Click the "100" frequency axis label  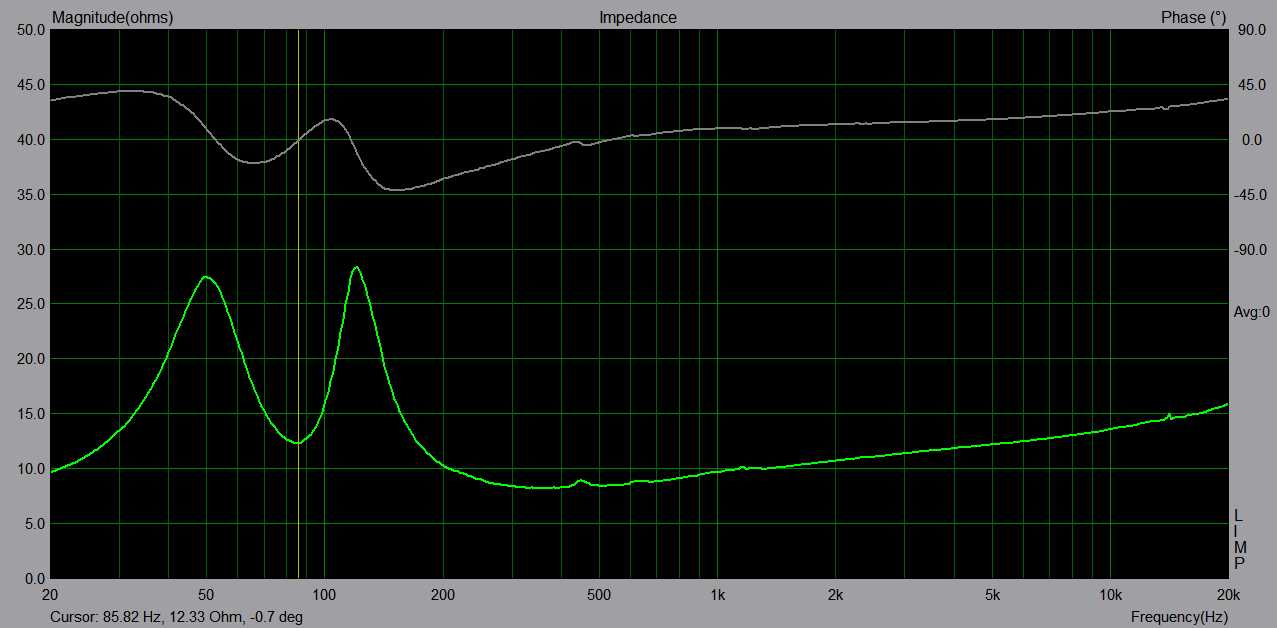pos(324,594)
